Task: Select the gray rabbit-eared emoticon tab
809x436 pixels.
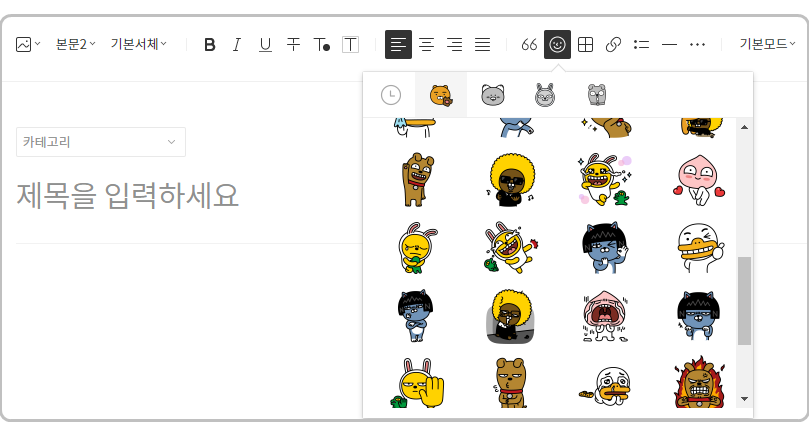Action: point(545,95)
